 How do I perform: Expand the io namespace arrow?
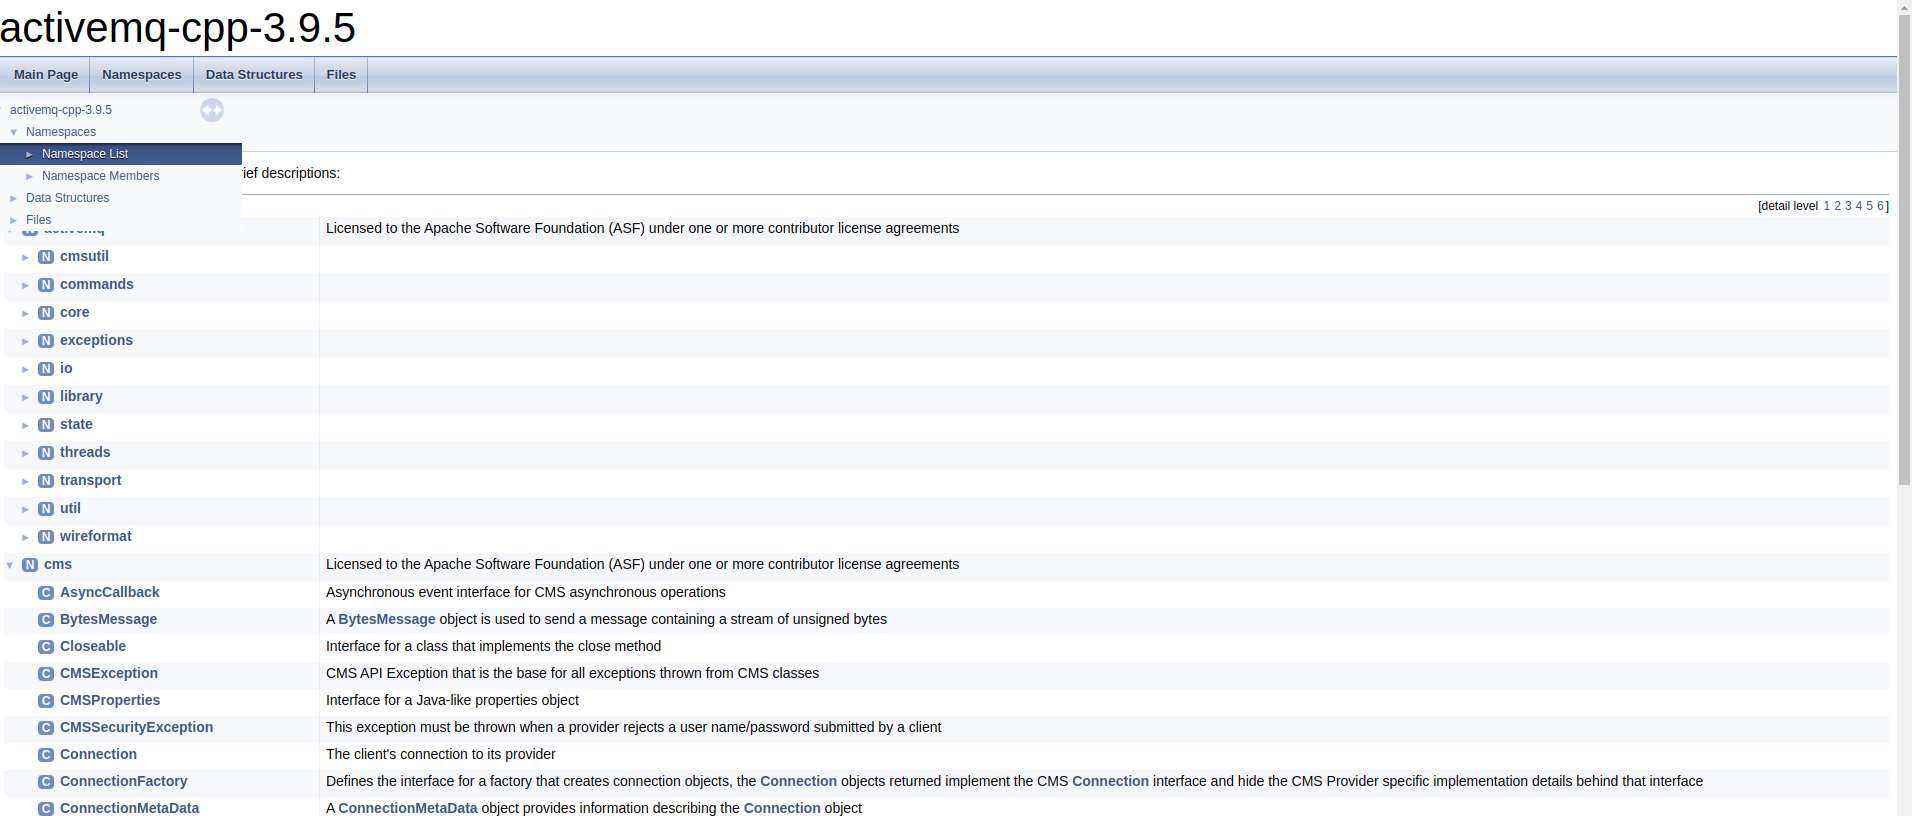pyautogui.click(x=25, y=369)
